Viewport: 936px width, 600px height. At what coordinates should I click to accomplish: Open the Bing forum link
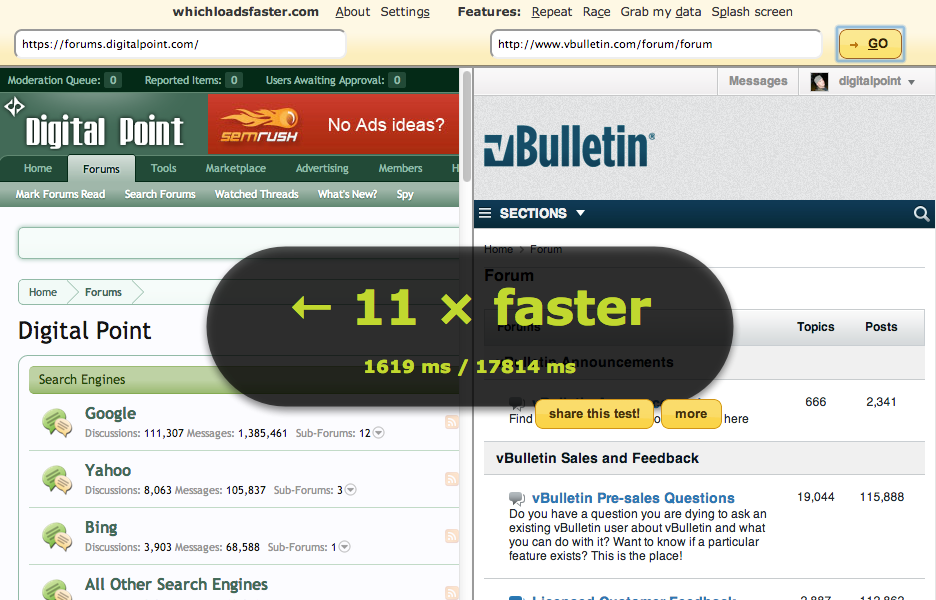(101, 527)
